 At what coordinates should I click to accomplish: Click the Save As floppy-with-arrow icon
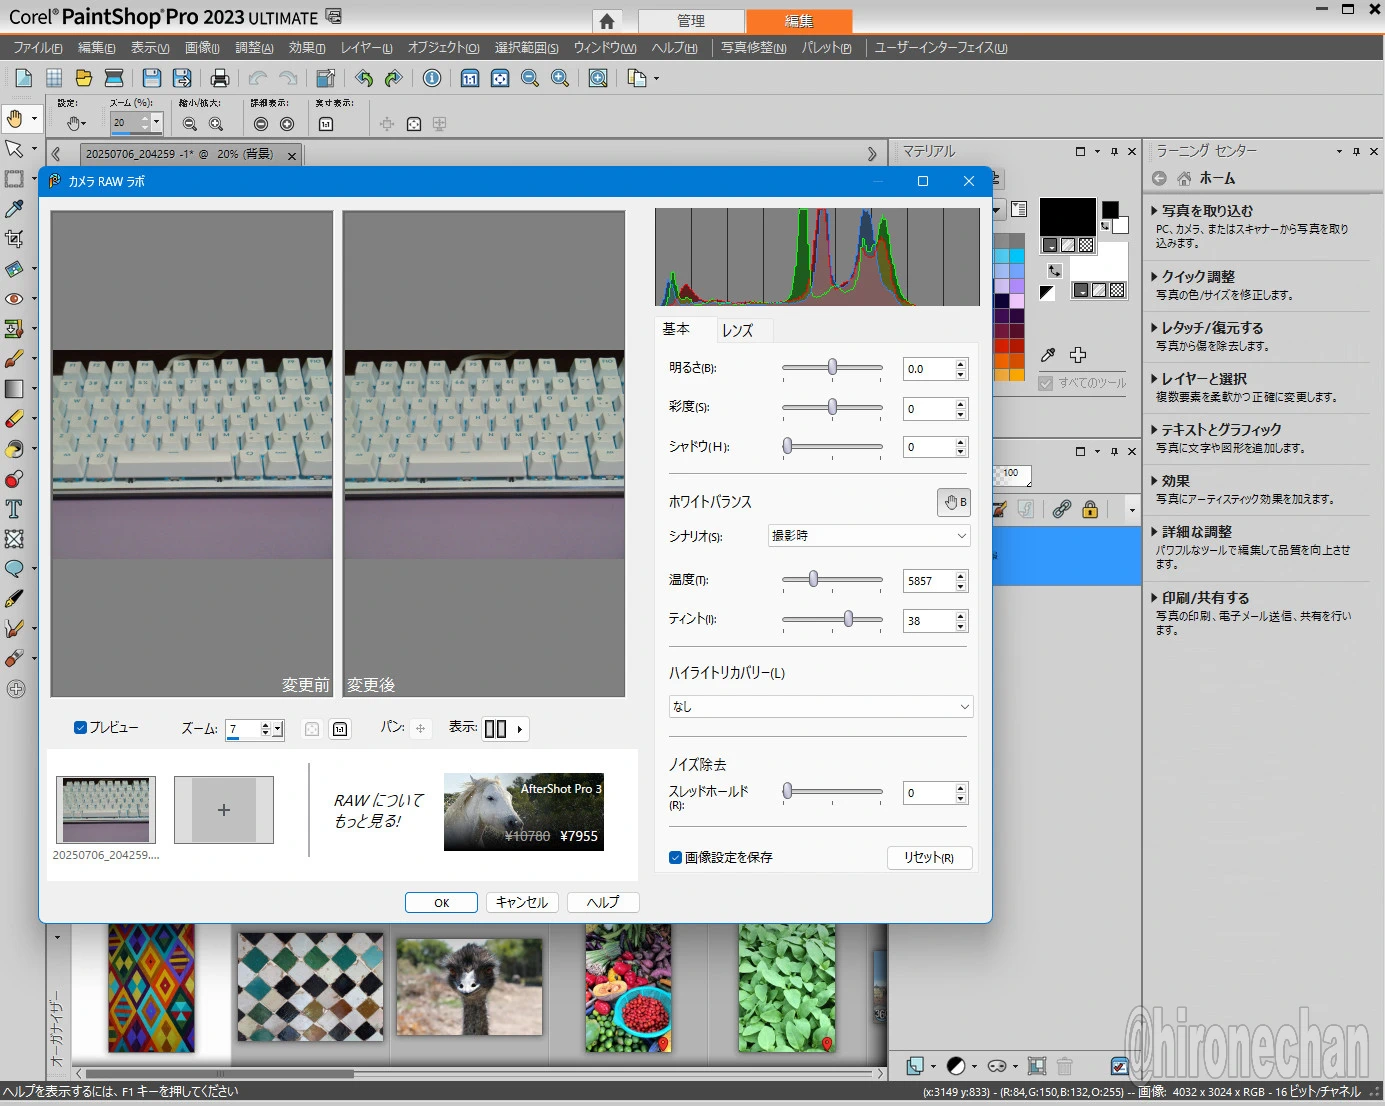coord(182,78)
